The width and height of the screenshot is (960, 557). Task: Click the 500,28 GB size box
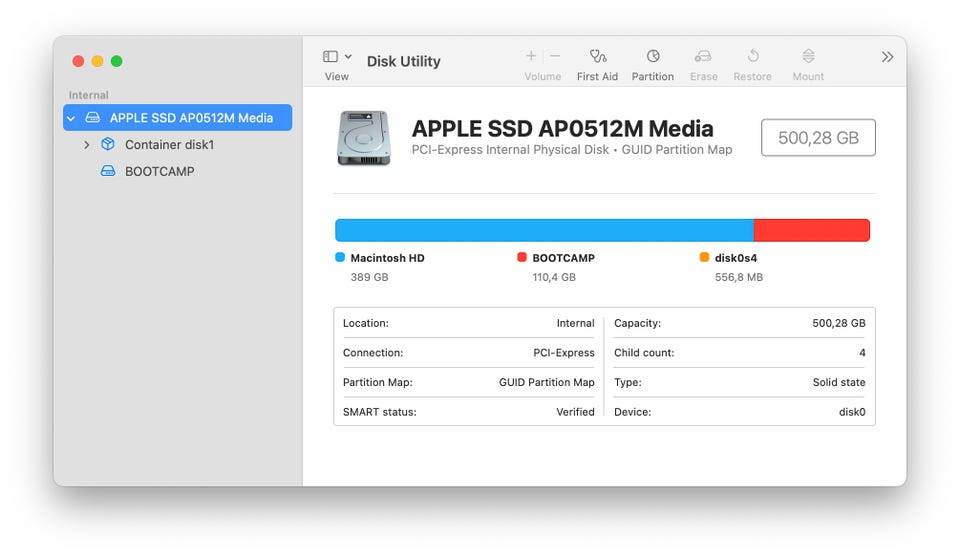pyautogui.click(x=818, y=138)
